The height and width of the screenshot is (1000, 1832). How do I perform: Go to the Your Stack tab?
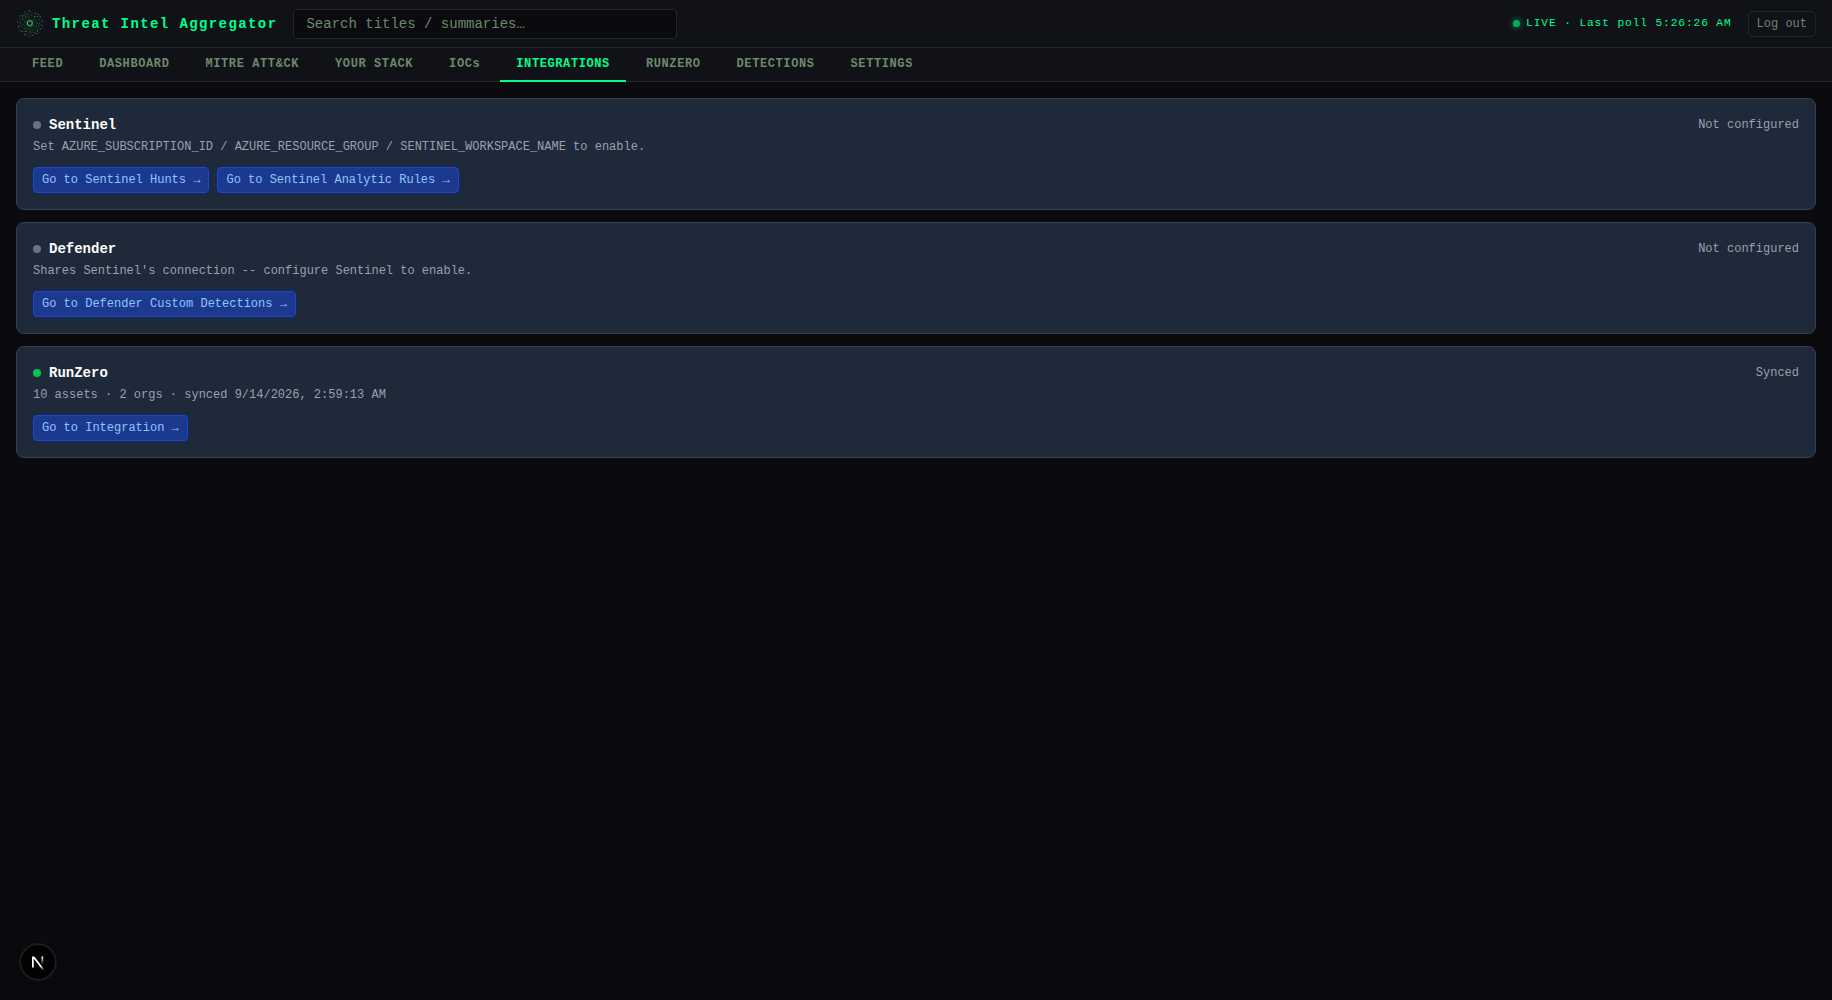click(x=374, y=63)
